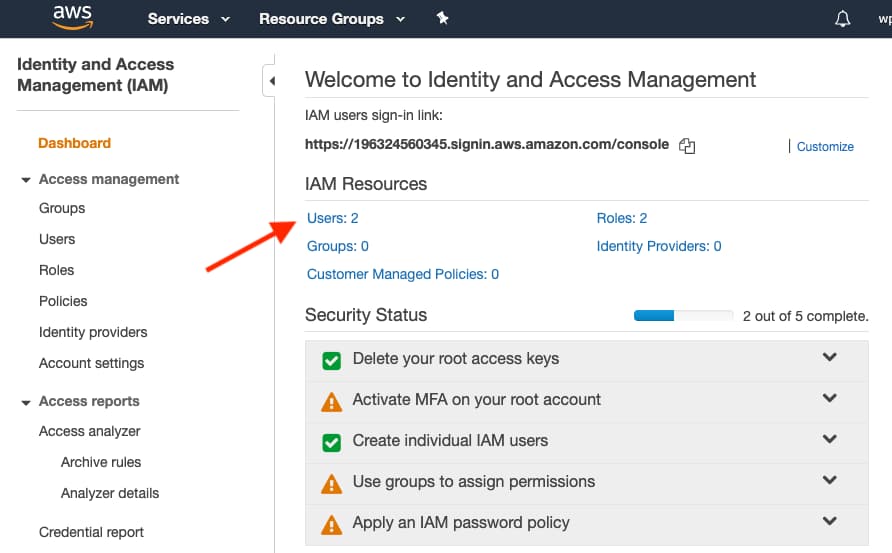Click the Roles: 2 resource link
Screen dimensions: 892x553
[x=622, y=218]
